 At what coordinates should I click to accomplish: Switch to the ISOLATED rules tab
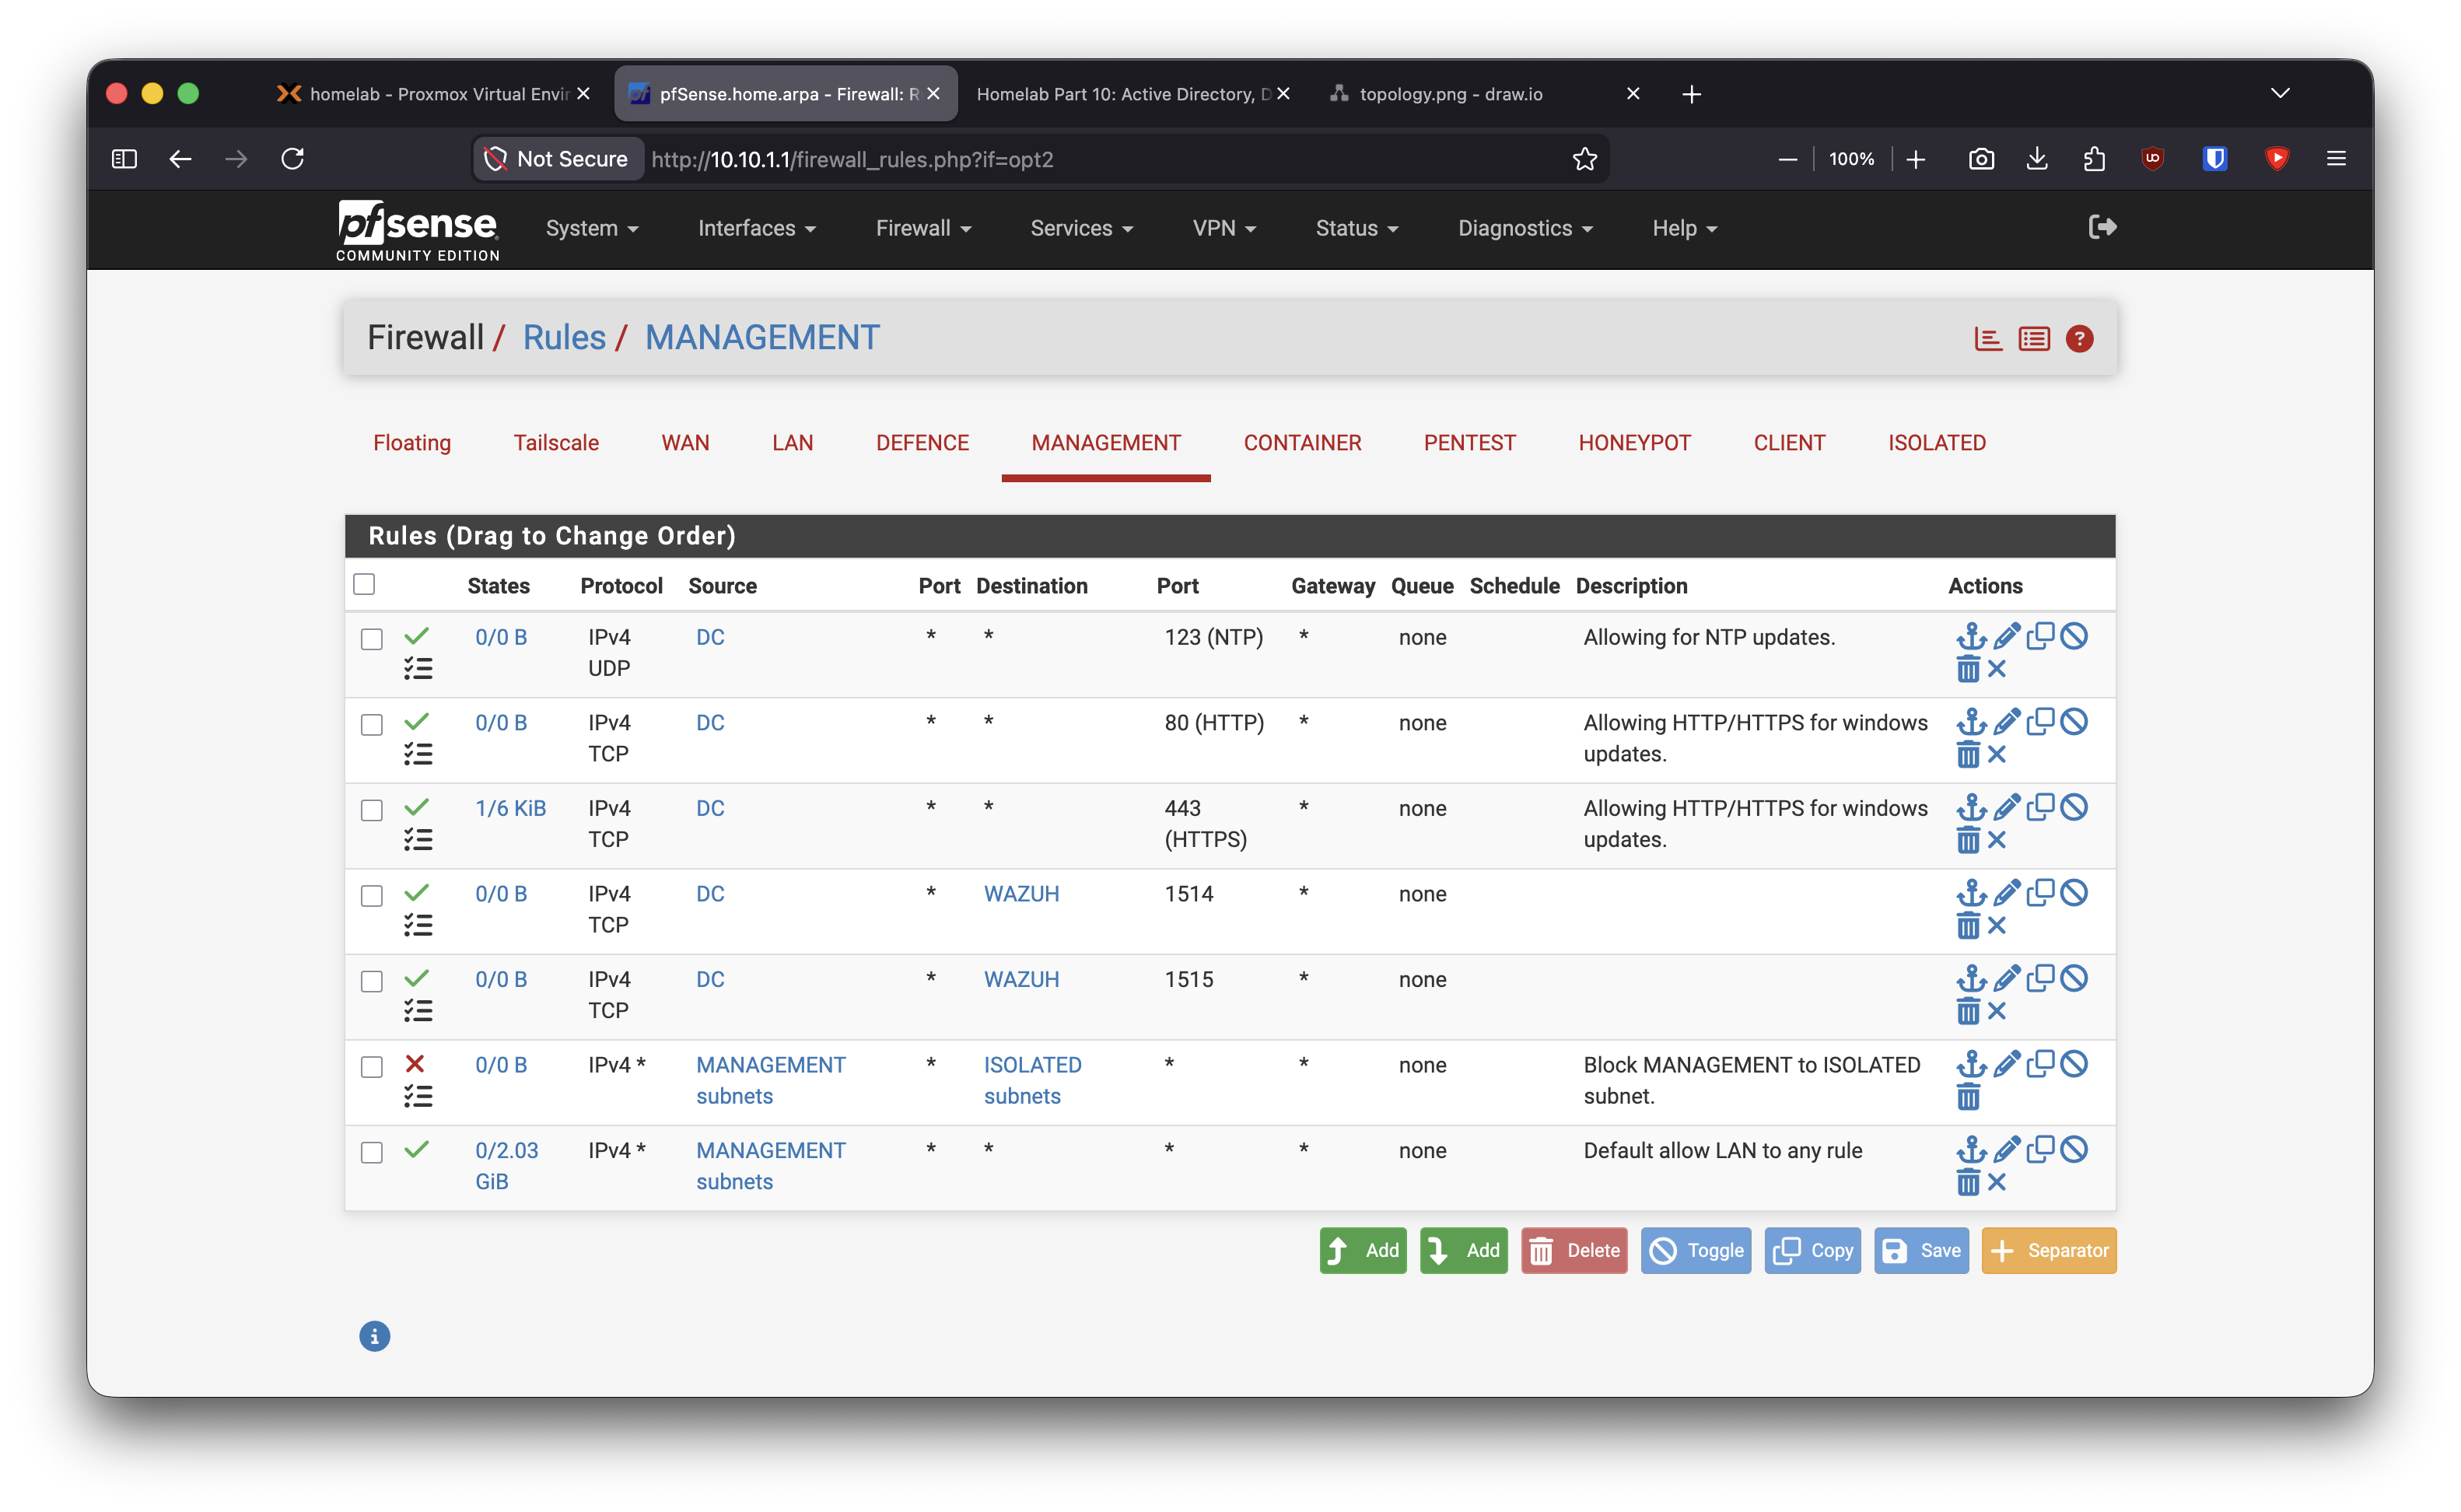click(1936, 442)
